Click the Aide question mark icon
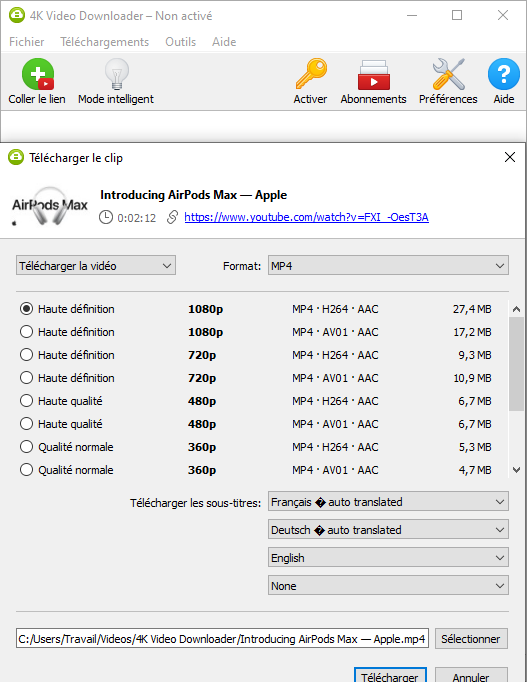The width and height of the screenshot is (527, 682). (504, 74)
